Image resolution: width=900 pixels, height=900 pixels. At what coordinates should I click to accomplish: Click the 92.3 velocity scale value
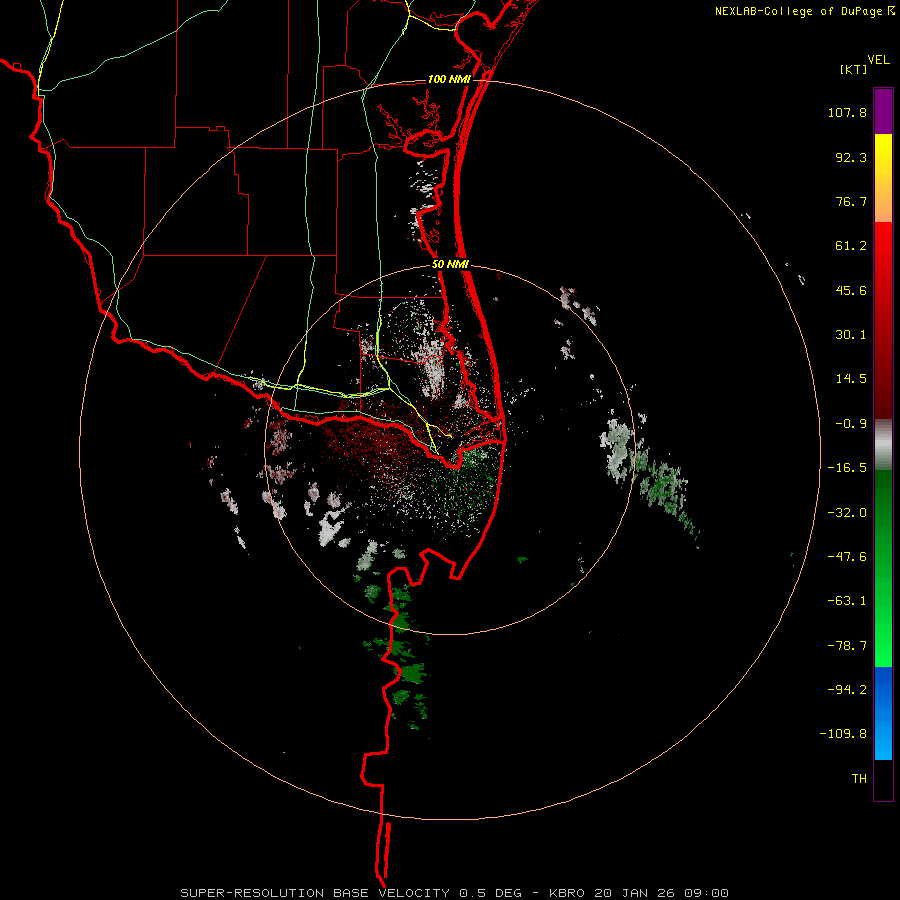[x=851, y=157]
